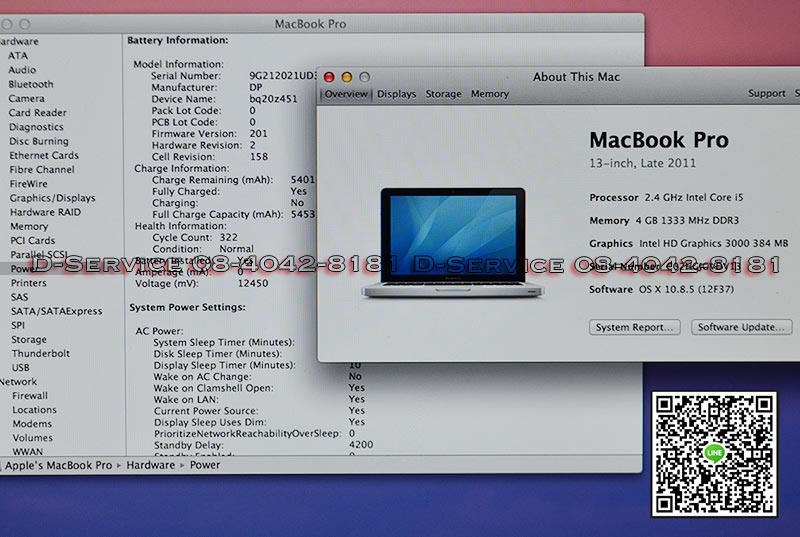Select SAS in the sidebar
The width and height of the screenshot is (800, 537).
point(19,297)
